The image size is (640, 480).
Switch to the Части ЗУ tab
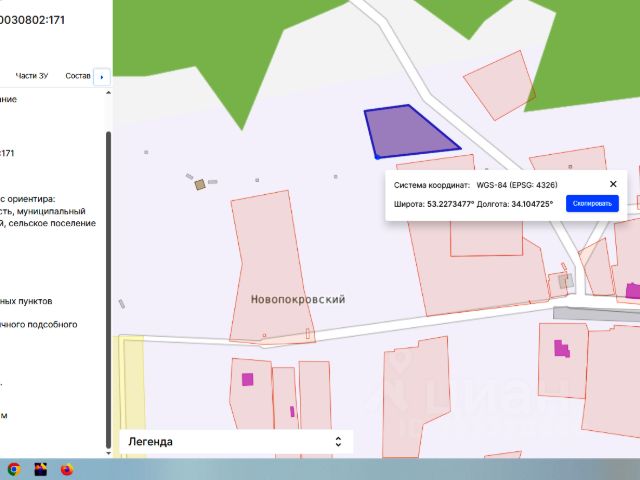pyautogui.click(x=32, y=76)
